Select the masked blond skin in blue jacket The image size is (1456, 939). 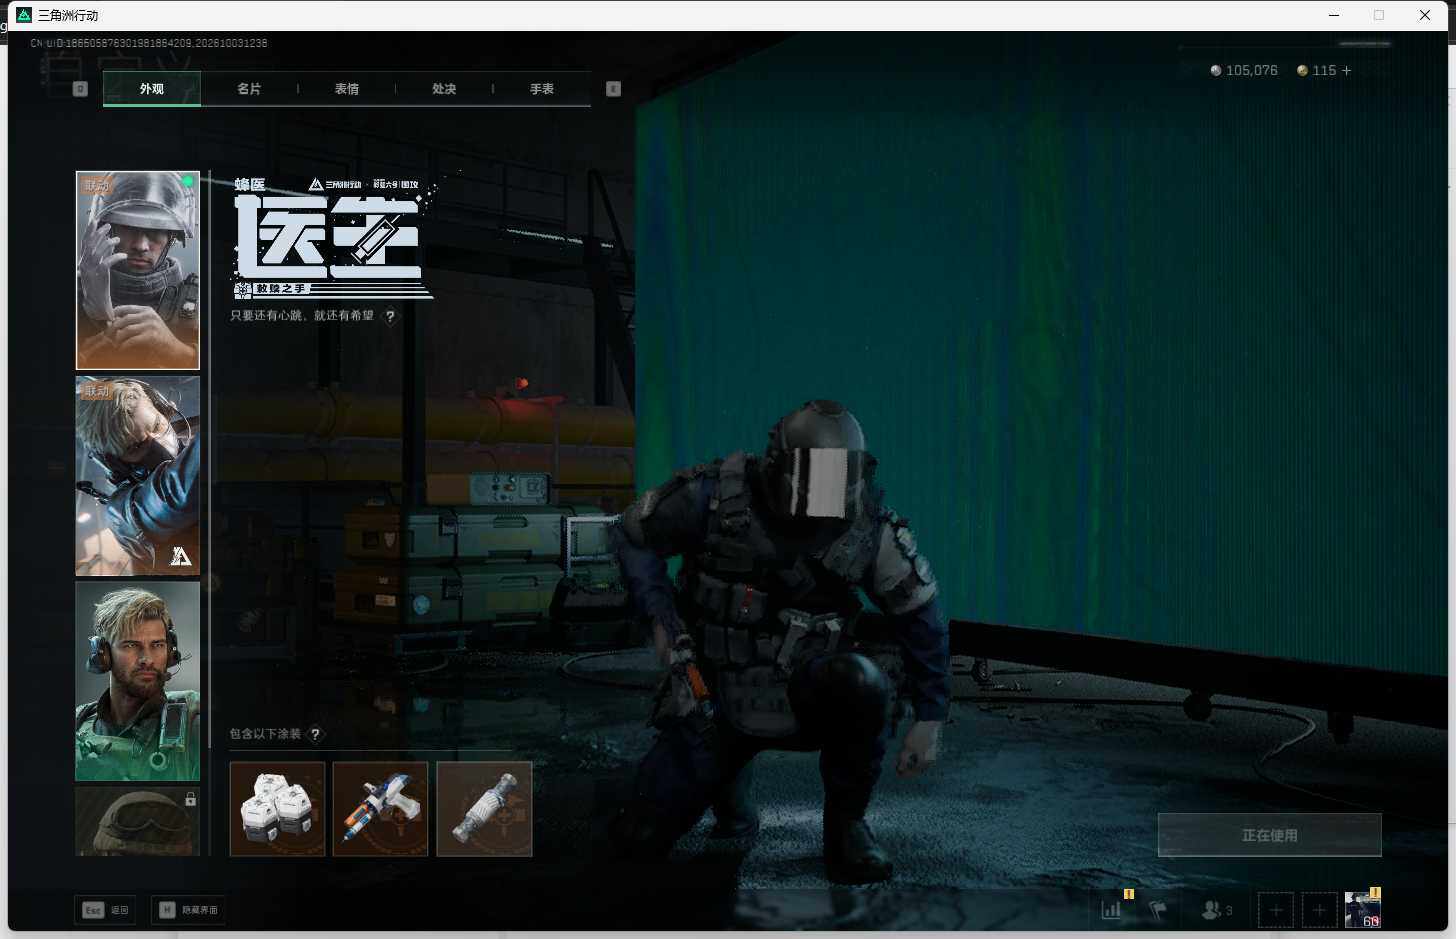[138, 476]
